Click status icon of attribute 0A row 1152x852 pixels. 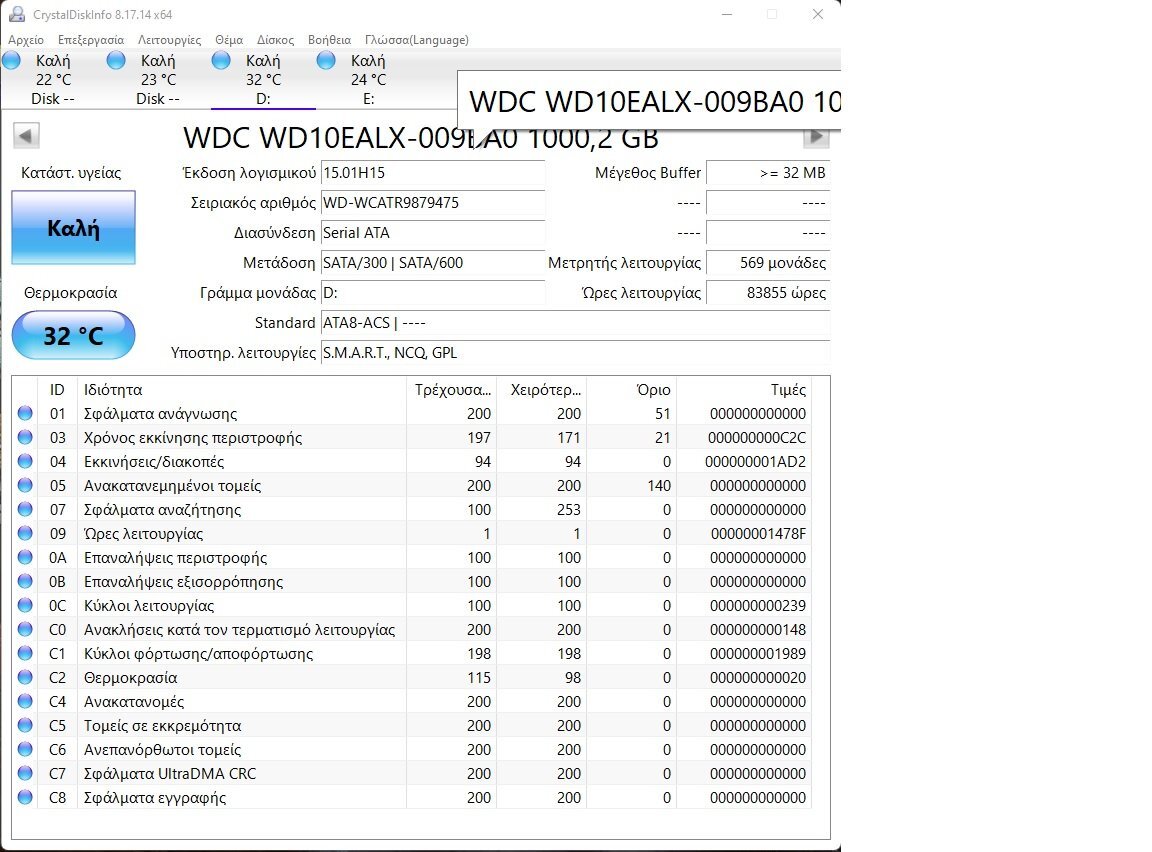[25, 557]
